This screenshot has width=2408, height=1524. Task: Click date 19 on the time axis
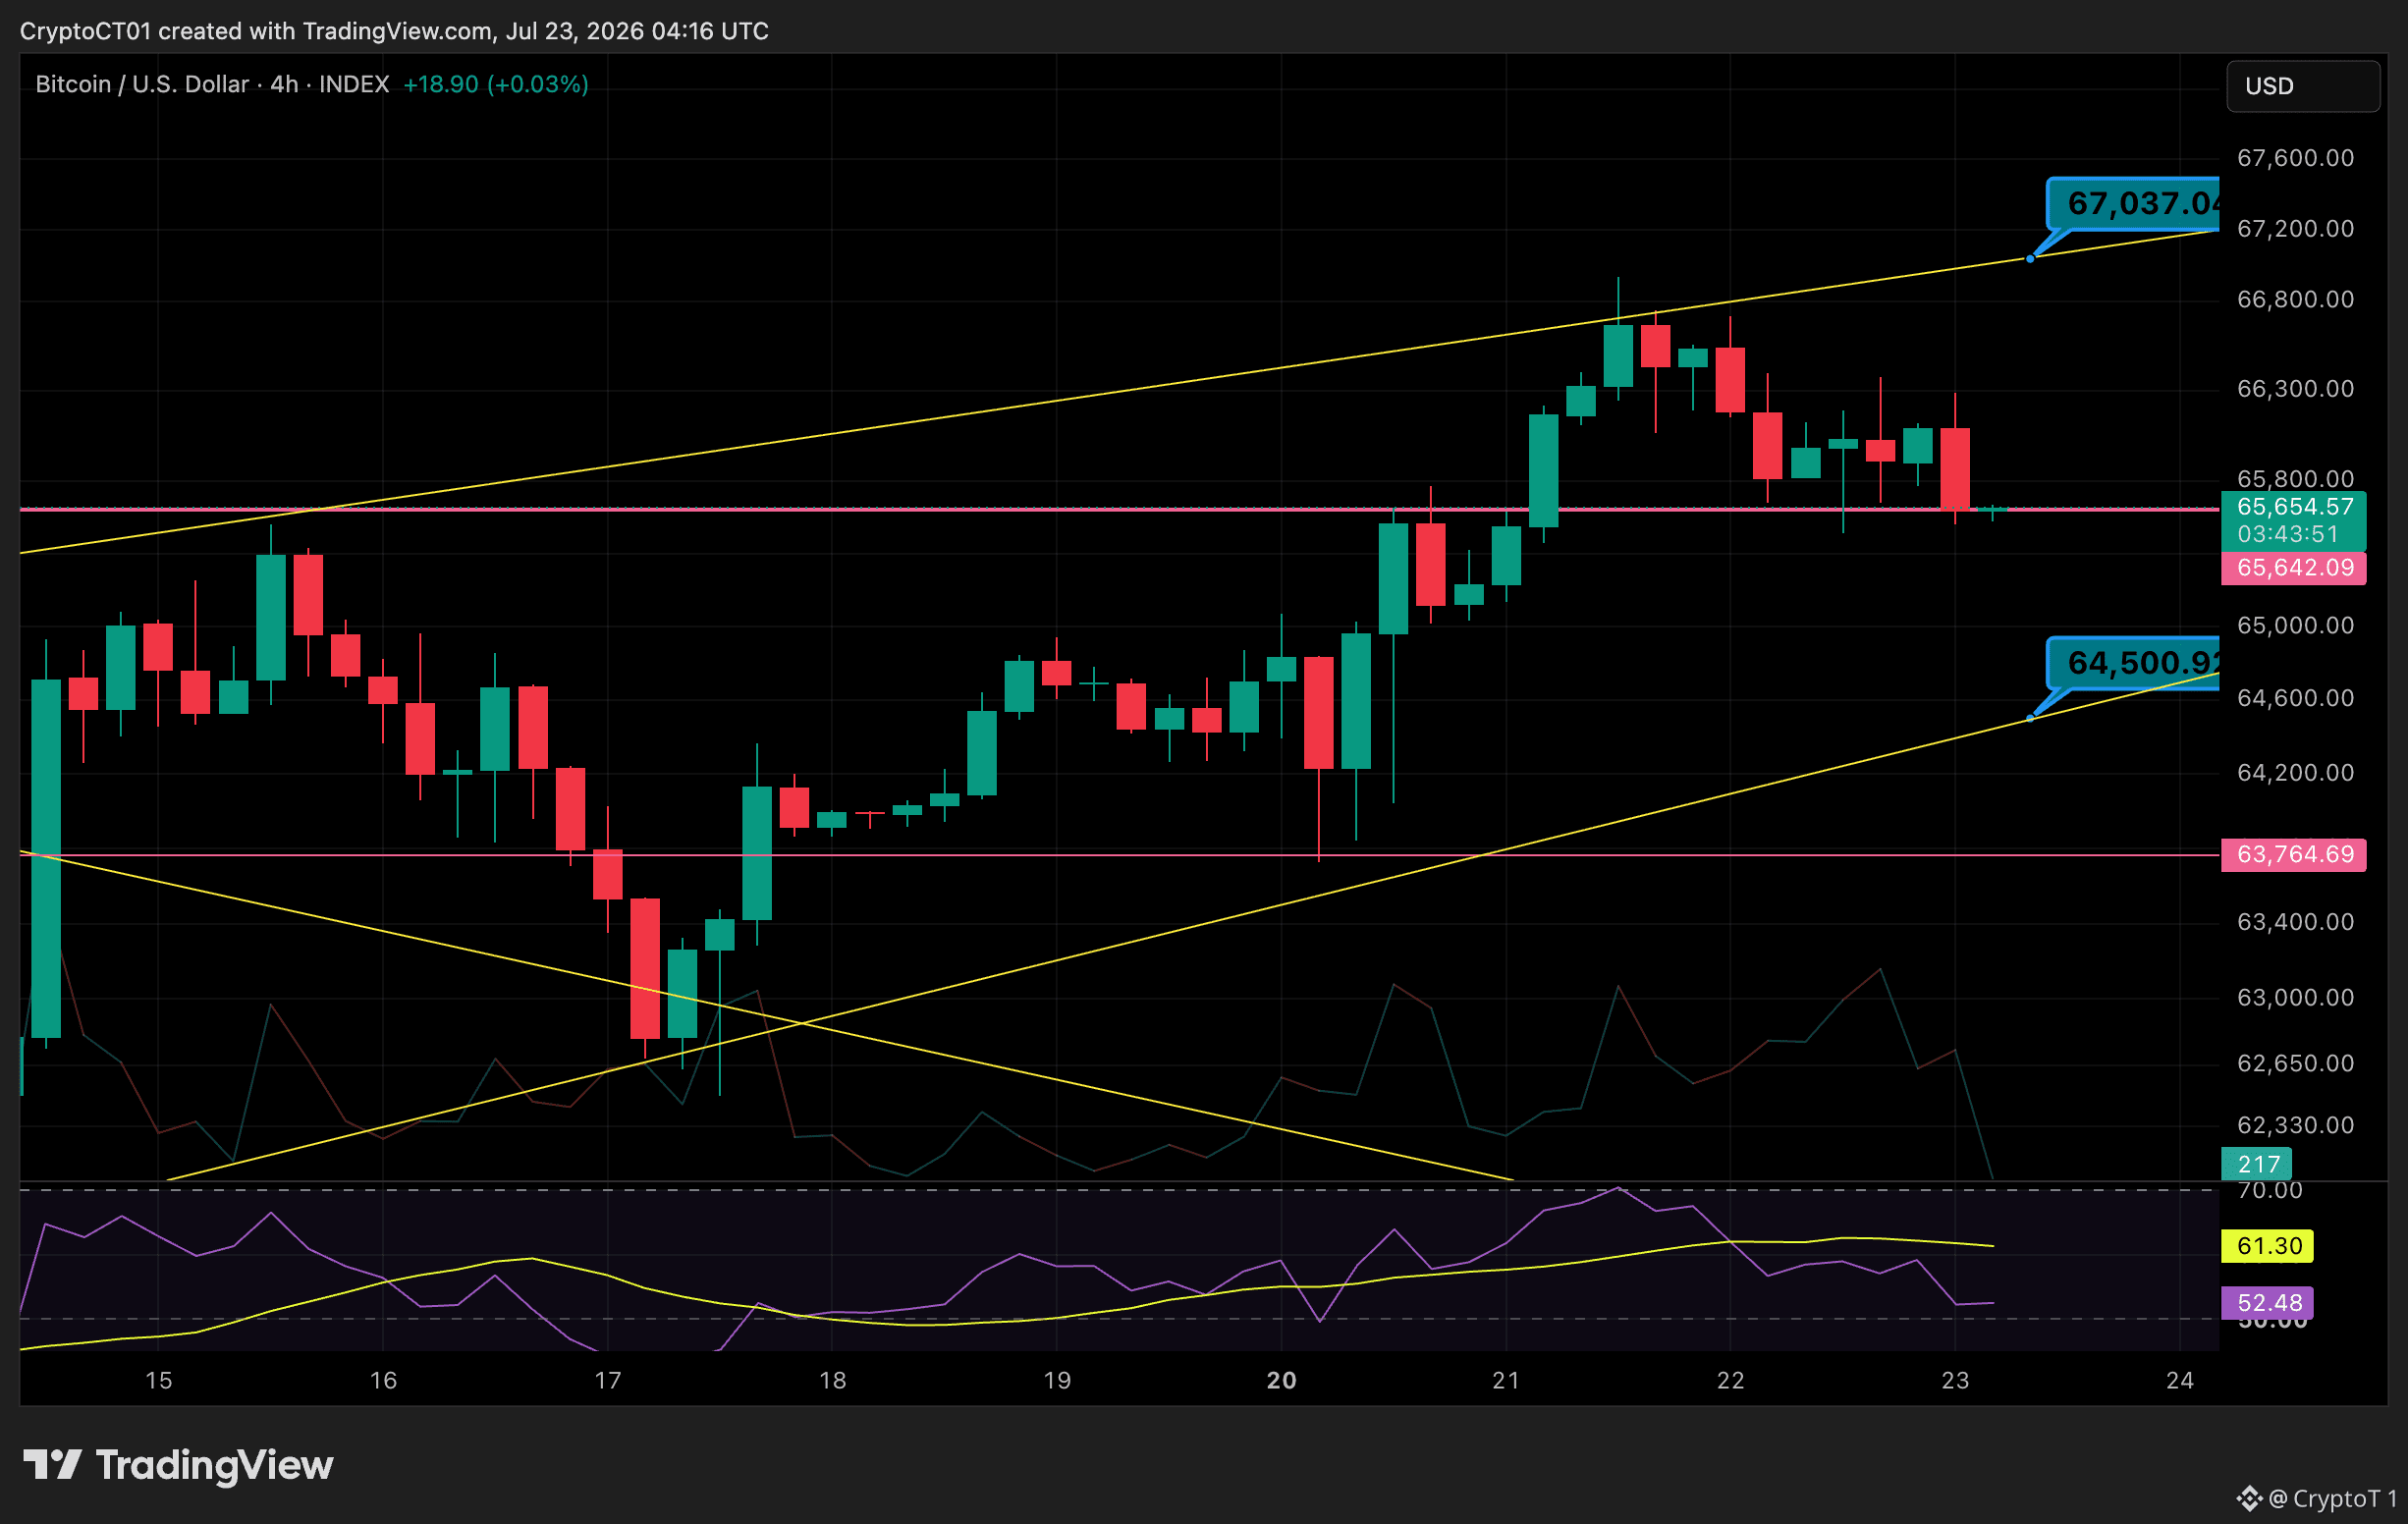pyautogui.click(x=1057, y=1381)
